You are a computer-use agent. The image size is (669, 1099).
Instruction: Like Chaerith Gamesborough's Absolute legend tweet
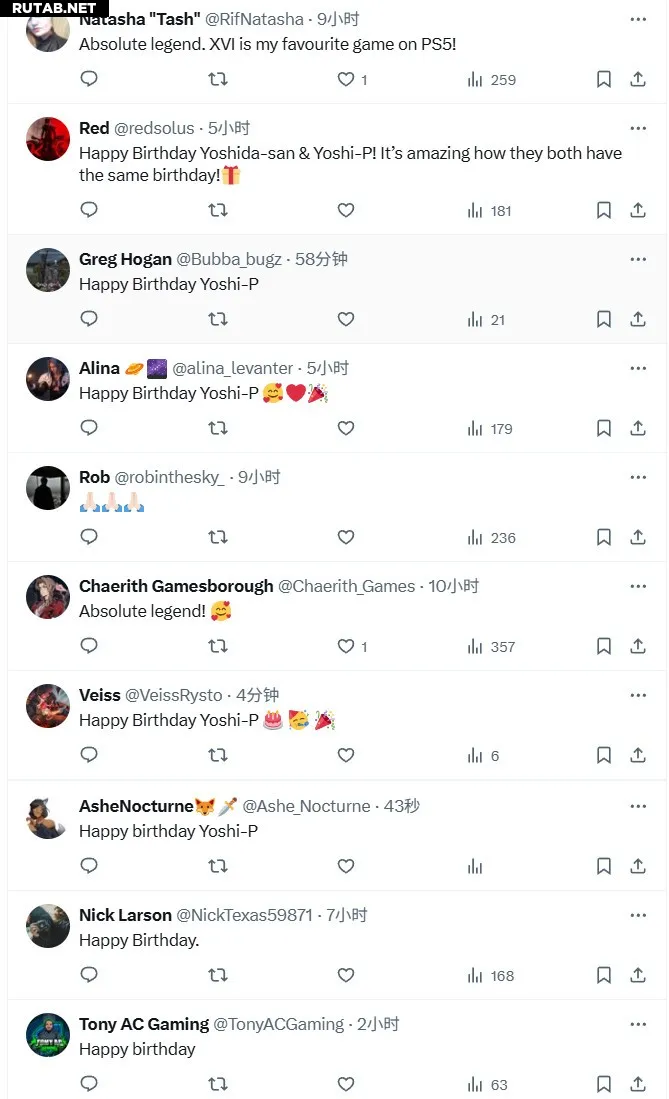(x=346, y=646)
